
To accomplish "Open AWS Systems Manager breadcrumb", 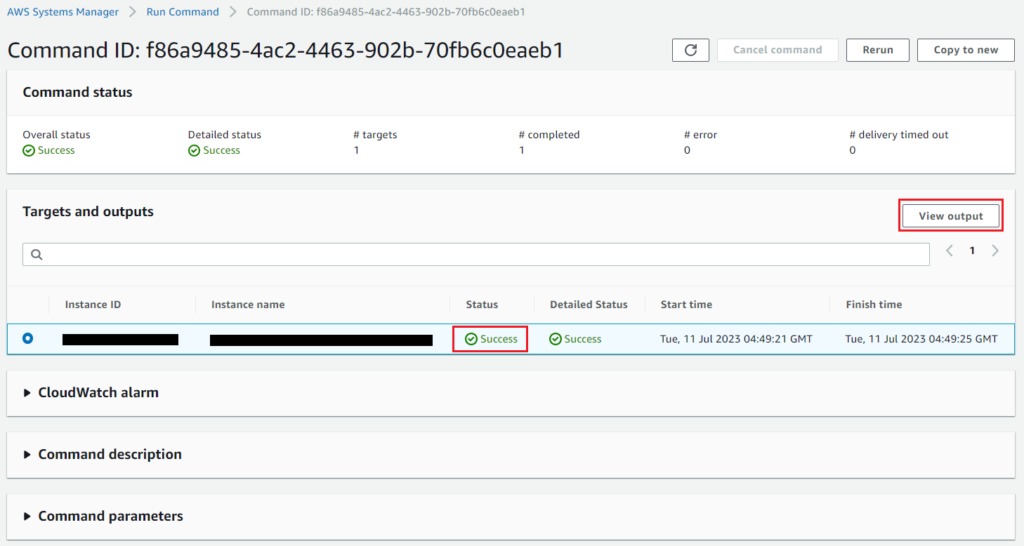I will [62, 12].
